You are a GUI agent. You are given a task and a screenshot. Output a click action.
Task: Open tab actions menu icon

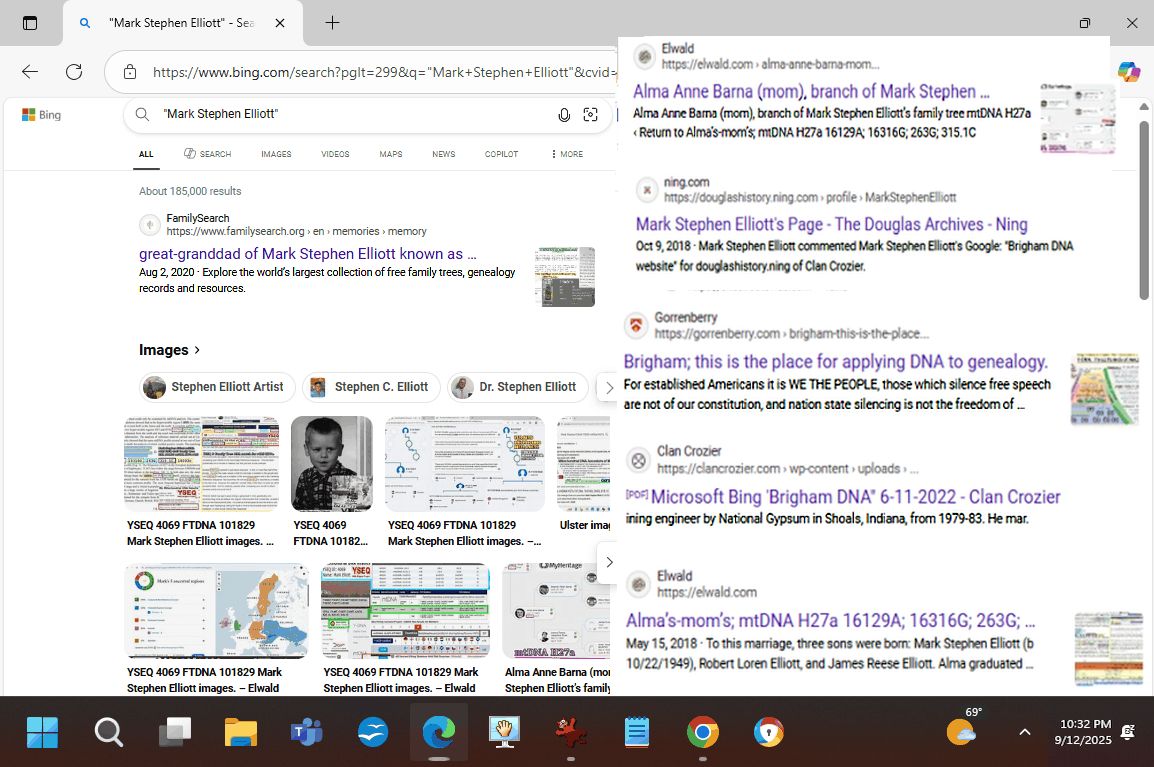pos(30,23)
